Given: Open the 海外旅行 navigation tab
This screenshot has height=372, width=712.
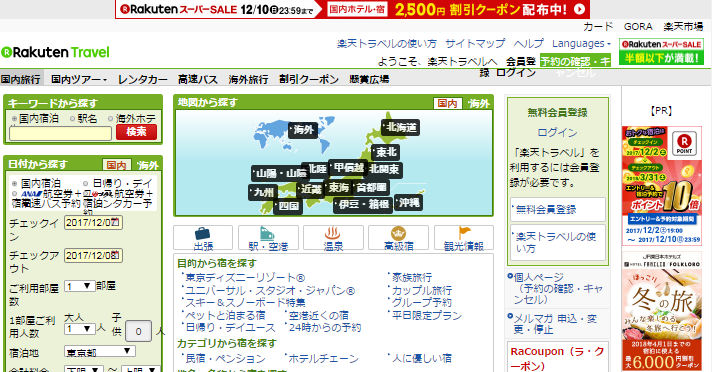Looking at the screenshot, I should coord(248,79).
